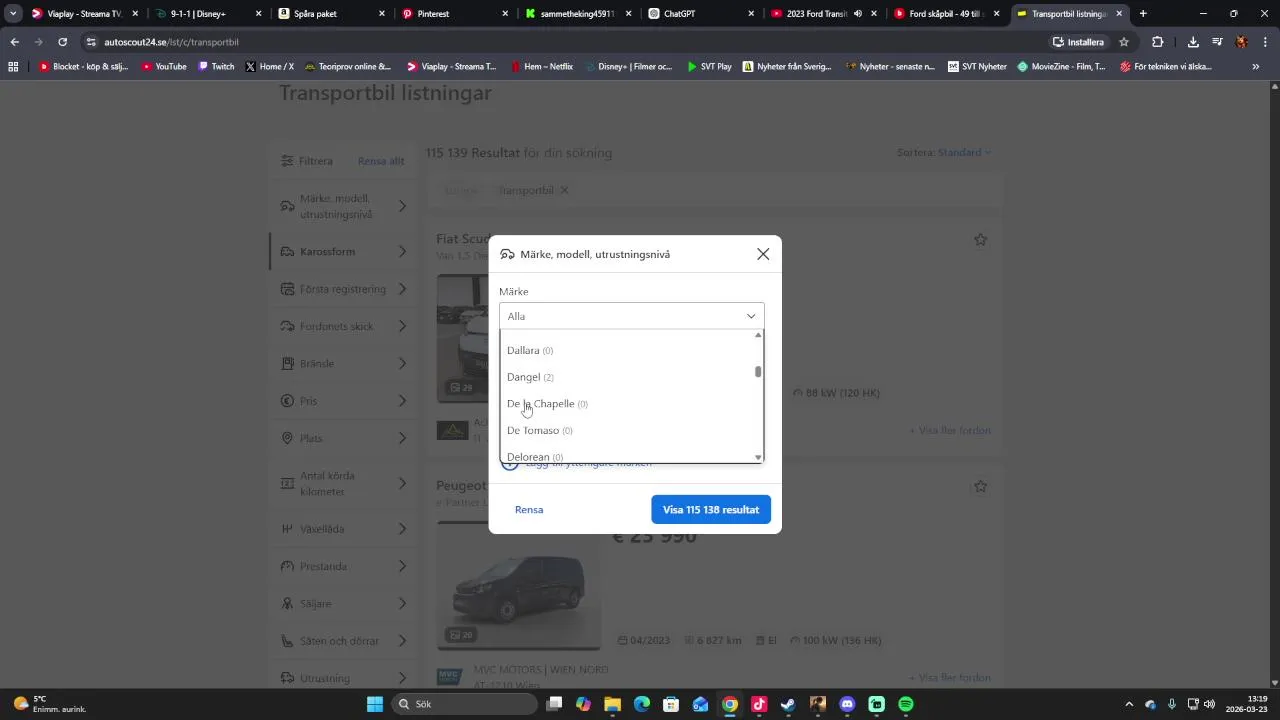Viewport: 1280px width, 720px height.
Task: Open the SVT Play bookmark
Action: 709,67
